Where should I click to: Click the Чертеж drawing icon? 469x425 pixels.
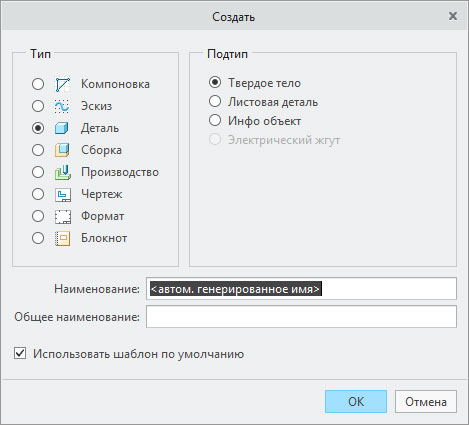tap(63, 194)
